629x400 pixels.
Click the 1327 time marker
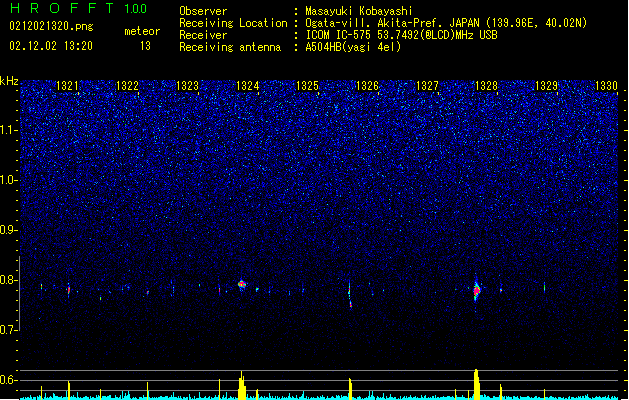pyautogui.click(x=427, y=86)
